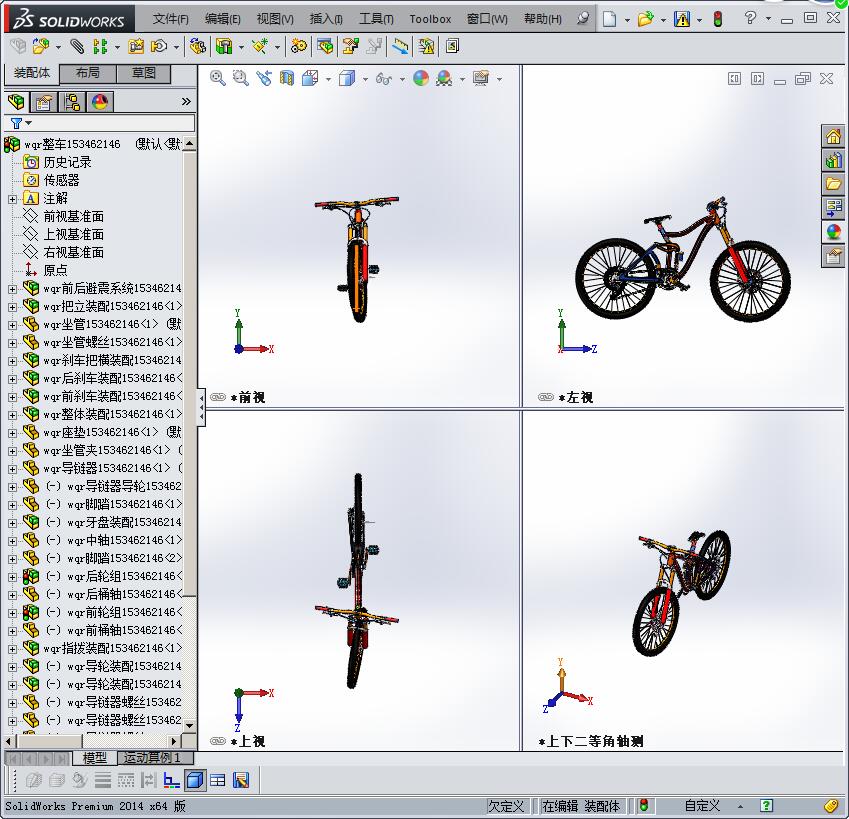Expand hidden manager tabs with chevron

[x=186, y=102]
